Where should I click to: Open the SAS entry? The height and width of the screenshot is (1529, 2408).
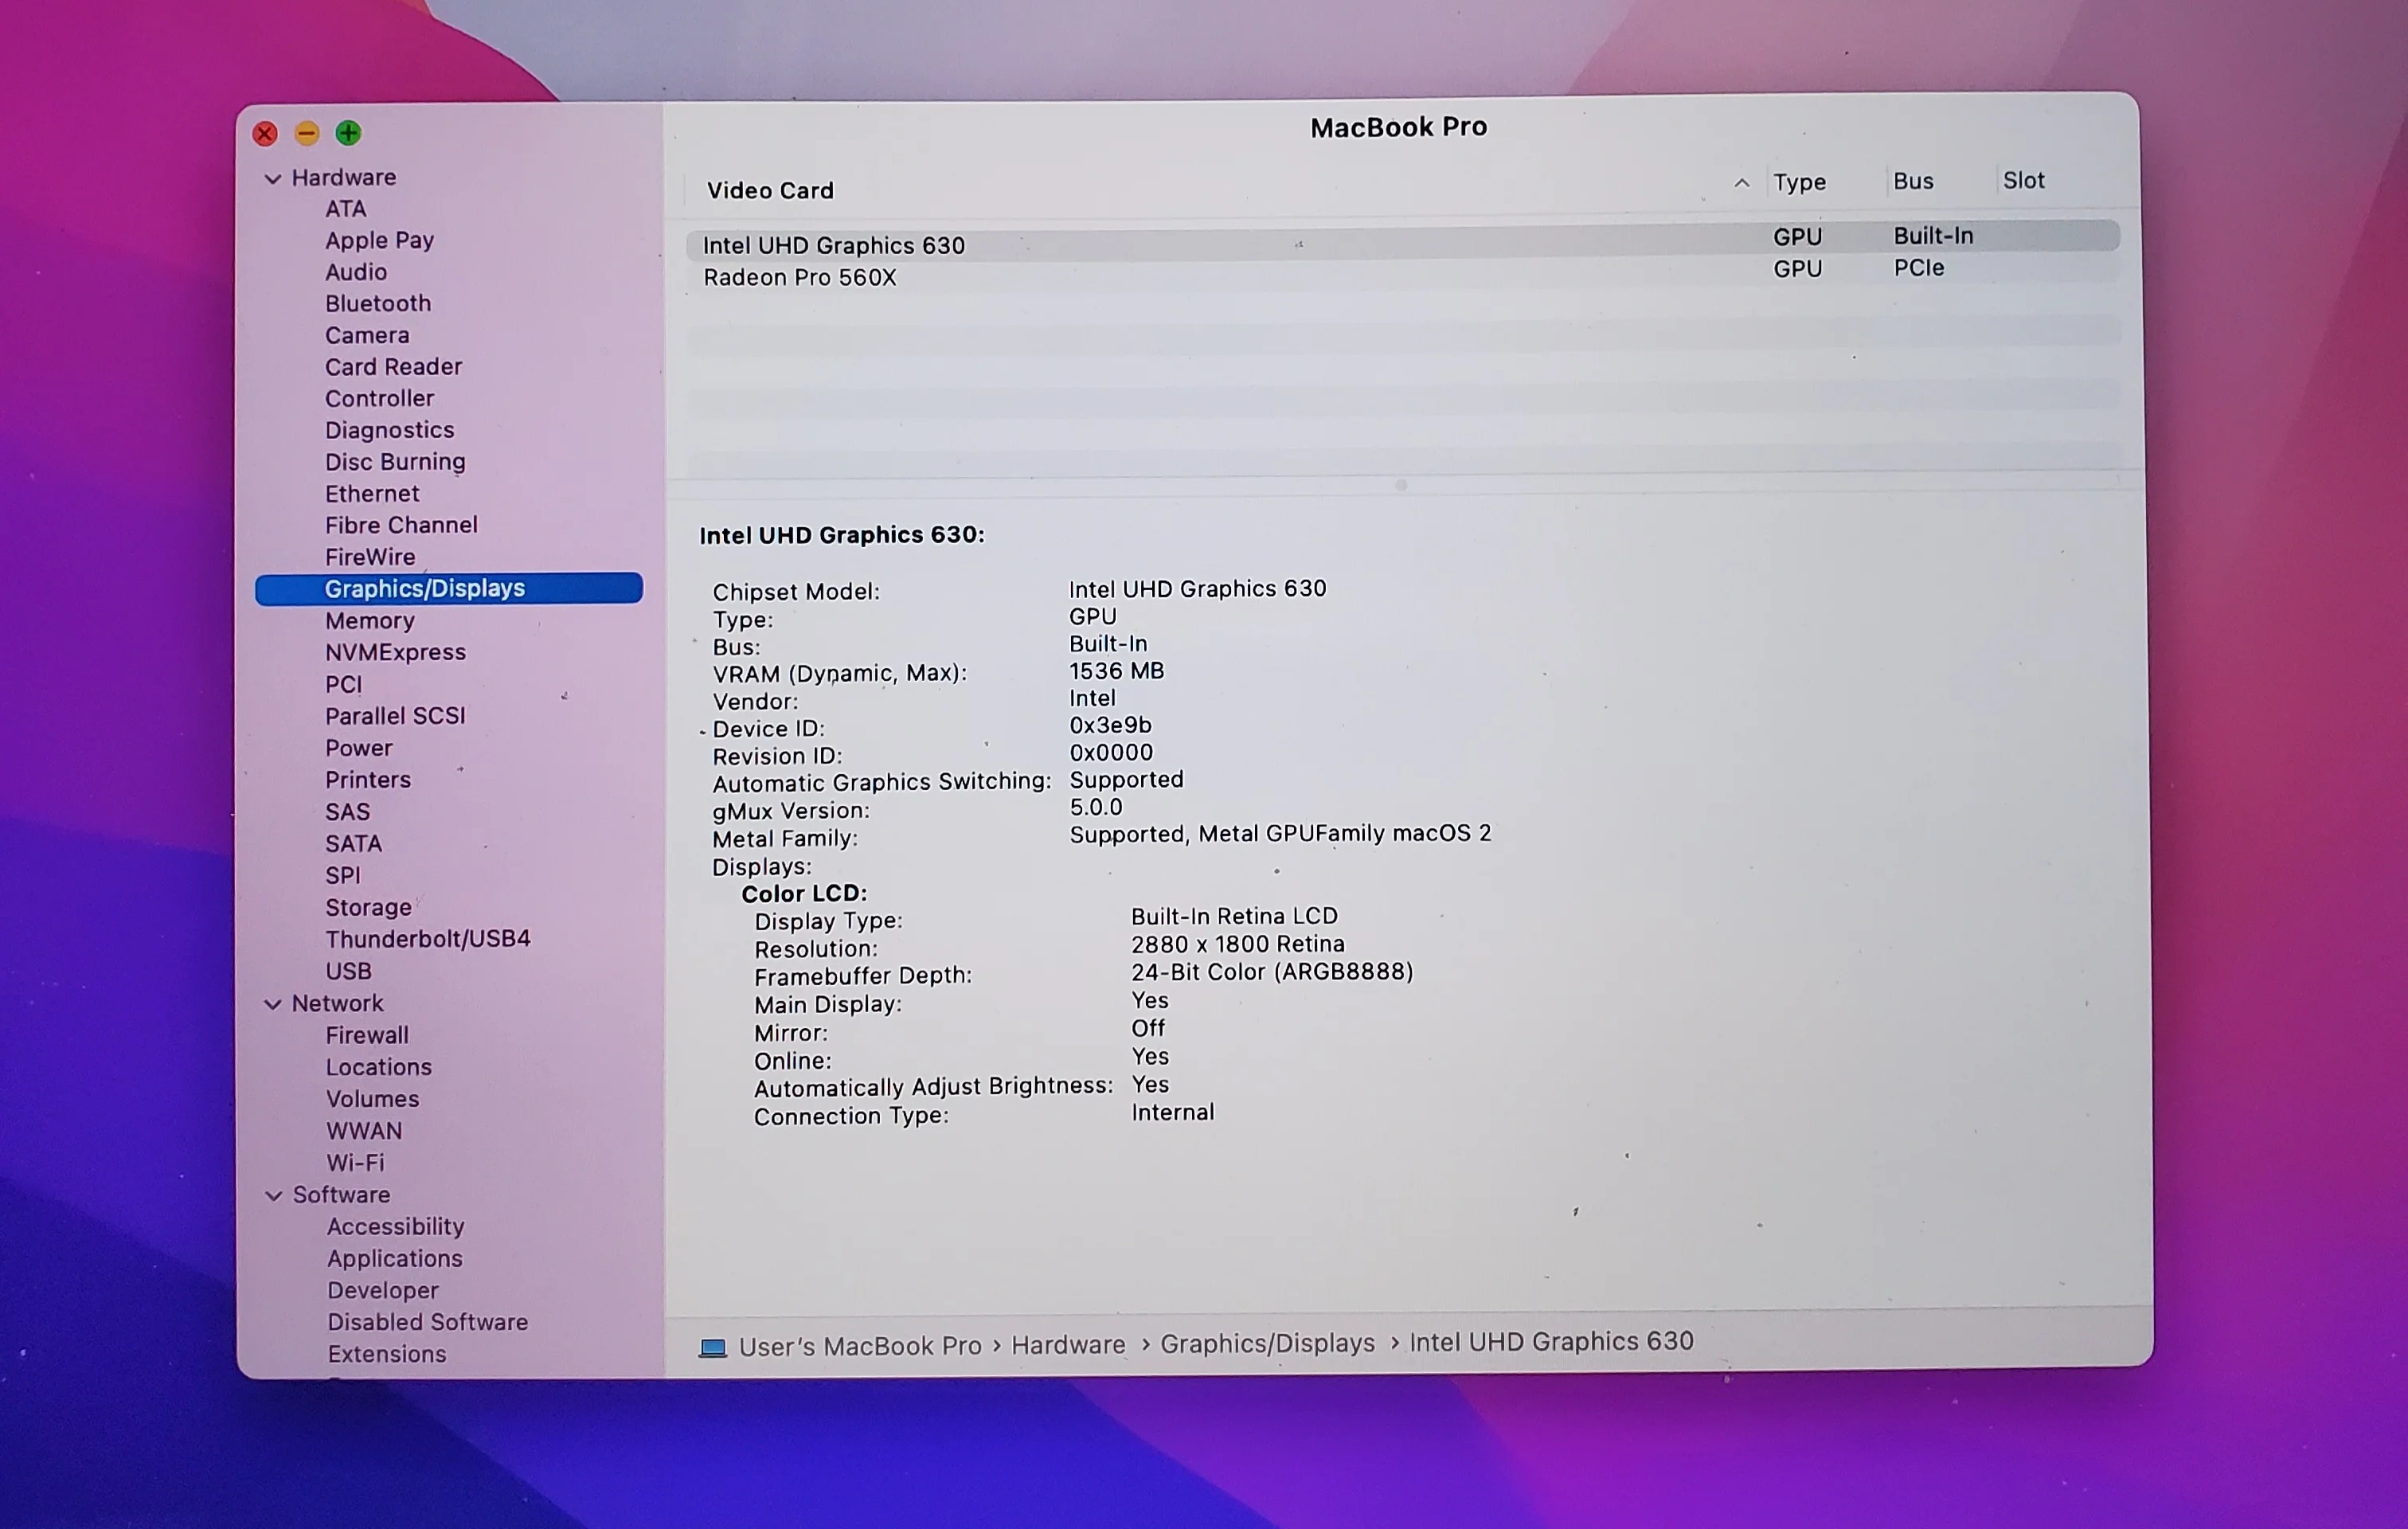coord(347,813)
